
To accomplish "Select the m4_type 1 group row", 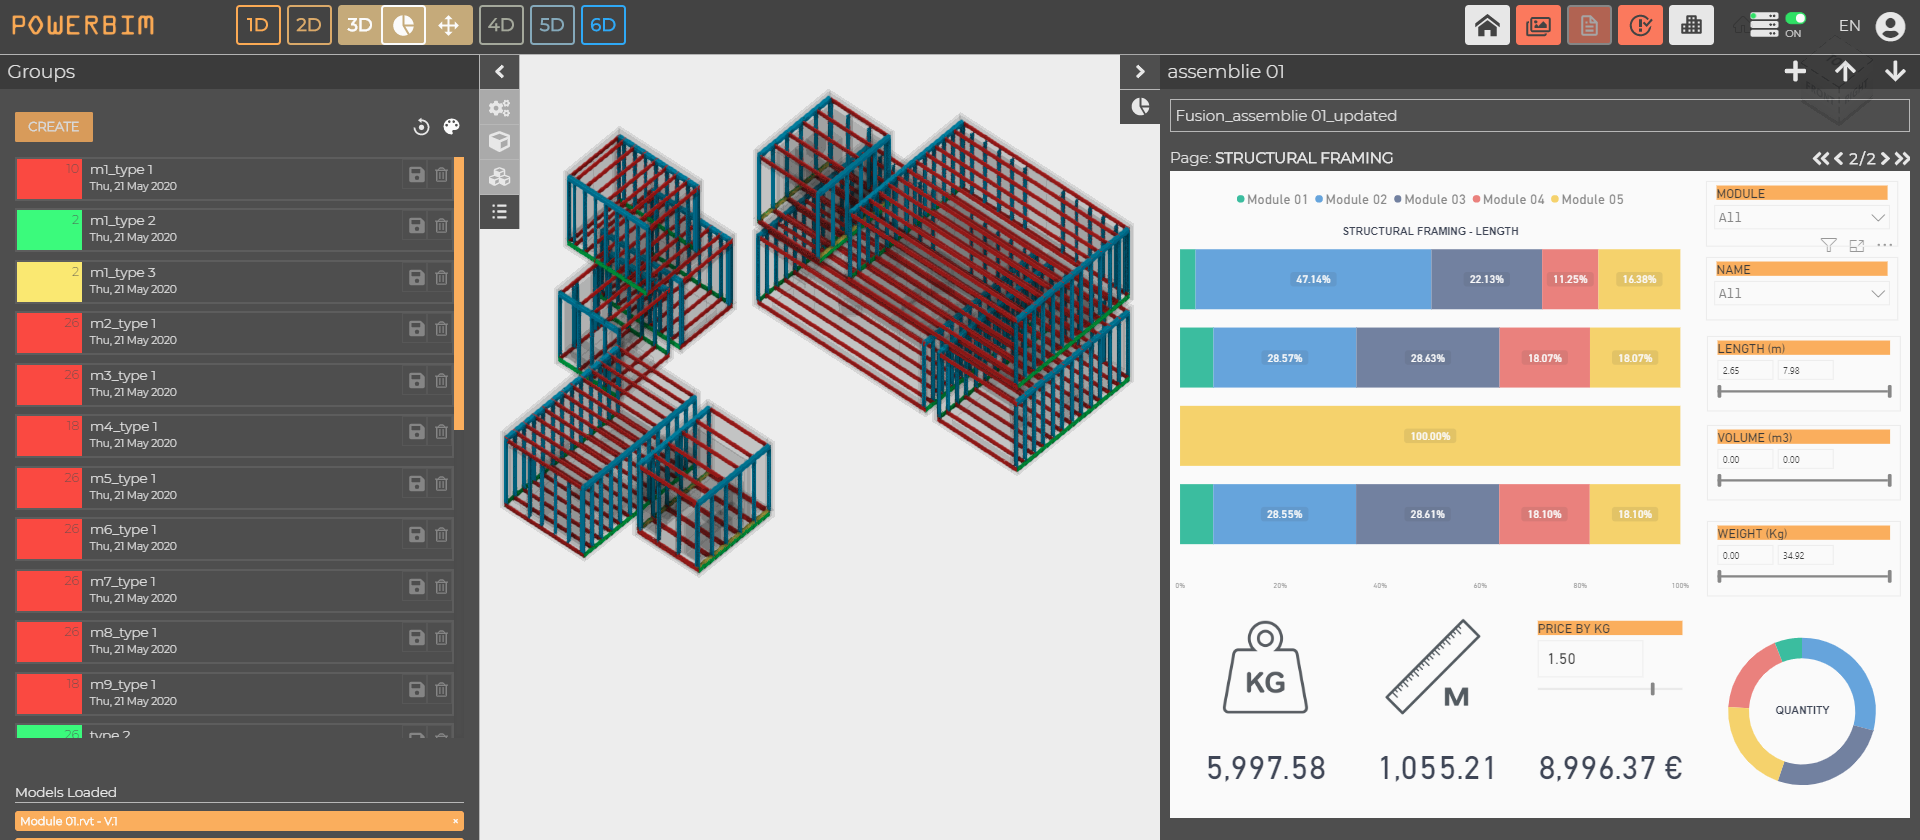I will 234,435.
